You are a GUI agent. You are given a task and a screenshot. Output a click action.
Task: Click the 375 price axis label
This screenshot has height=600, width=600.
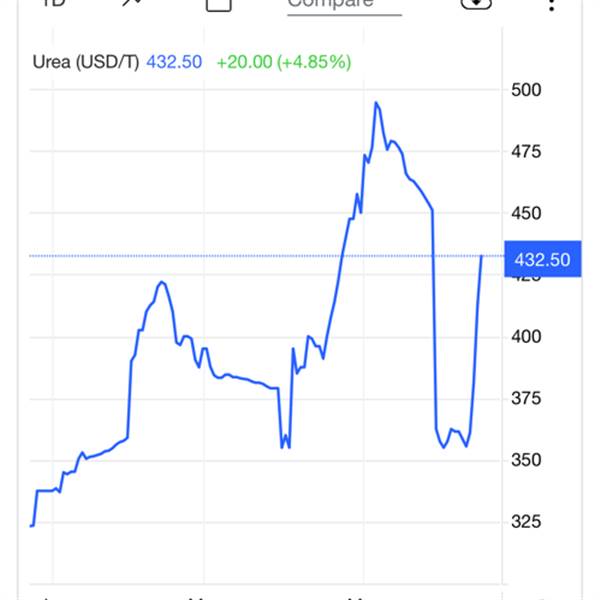coord(526,399)
